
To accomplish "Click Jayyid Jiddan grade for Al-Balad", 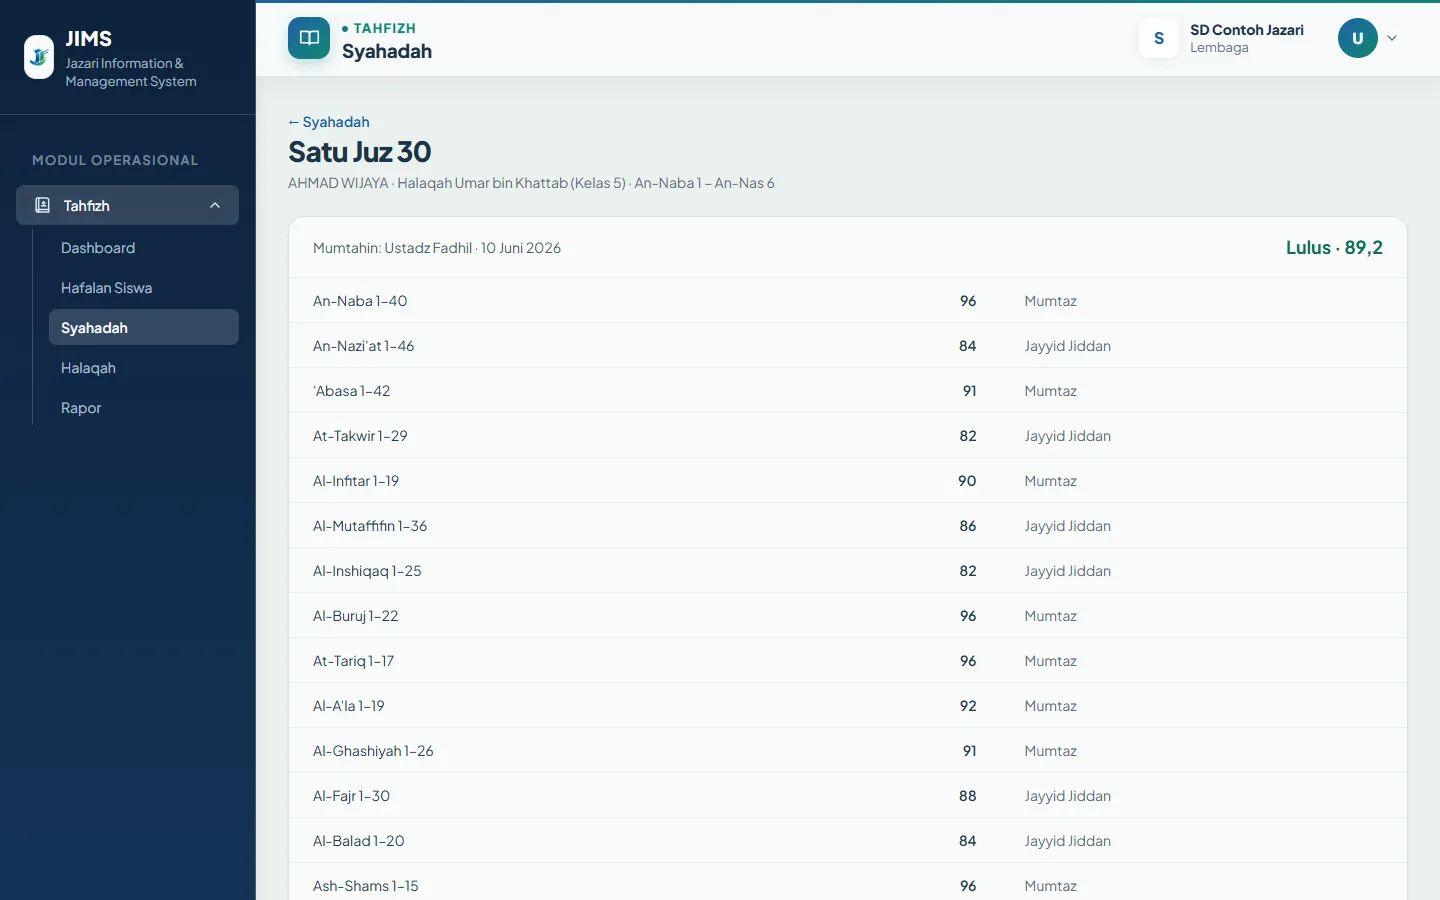I will click(x=1067, y=841).
